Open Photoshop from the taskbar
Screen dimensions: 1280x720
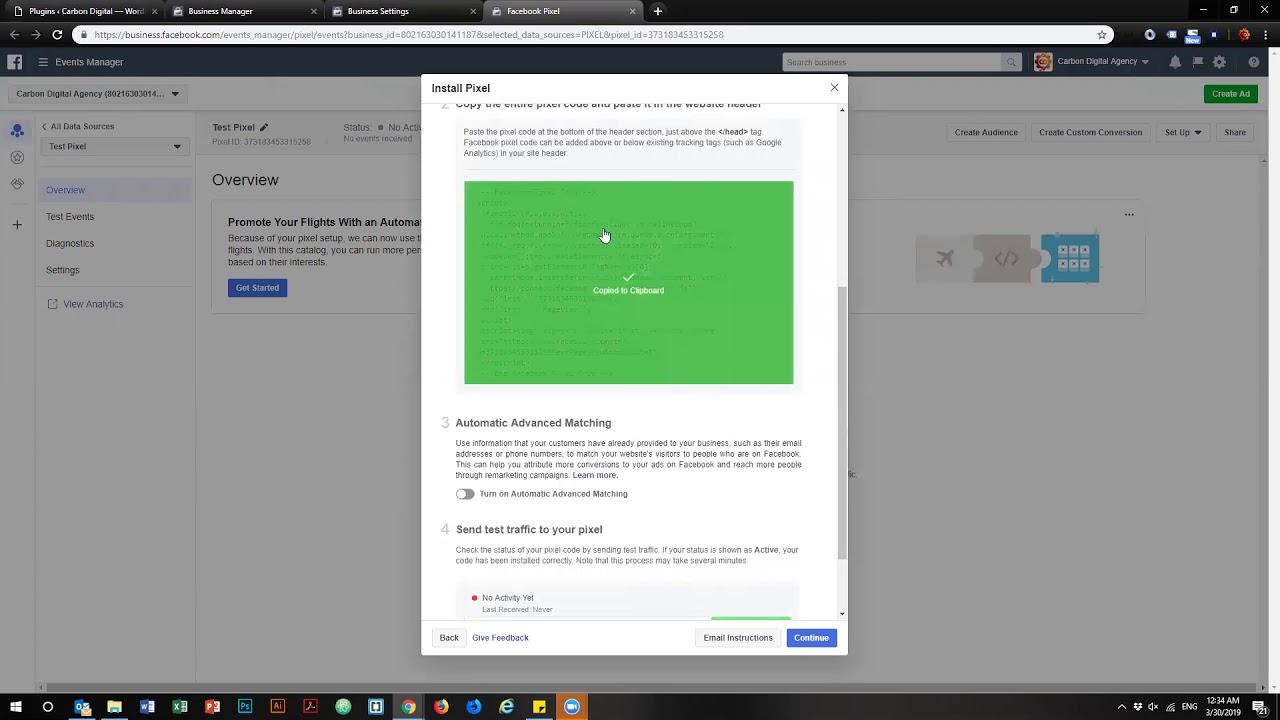(245, 707)
